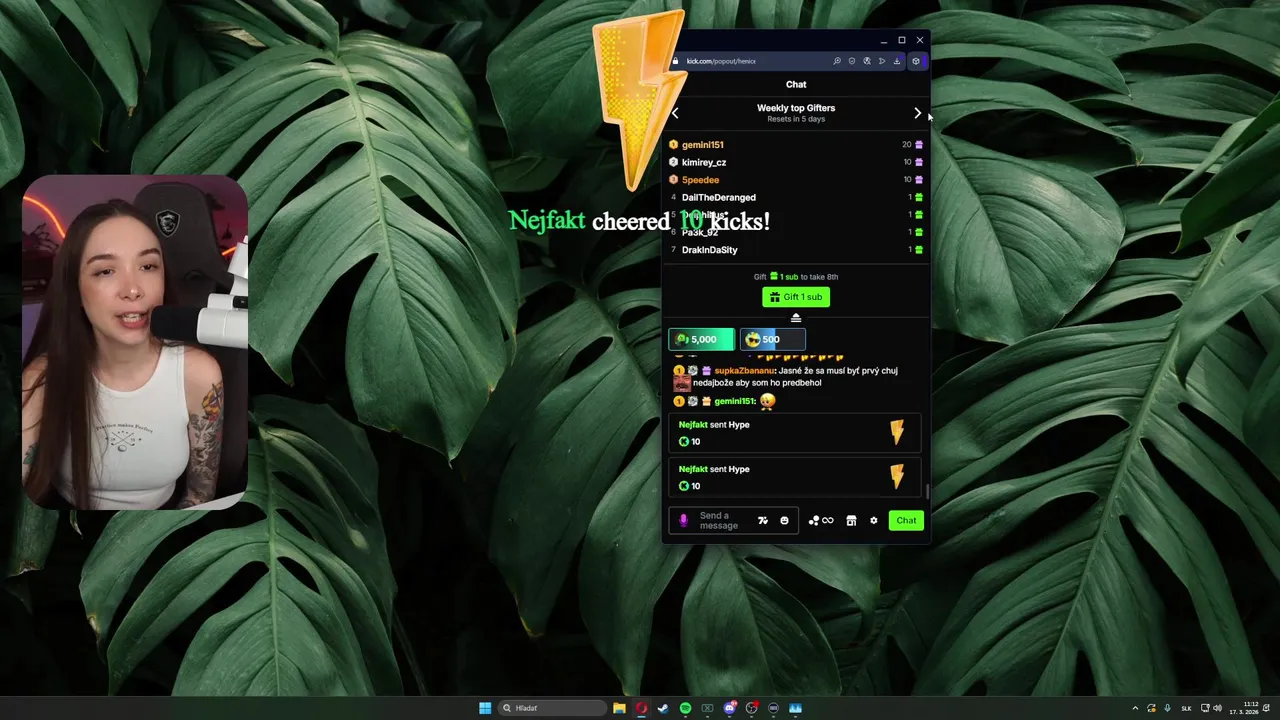Click the Gift 1 sub button

coord(796,297)
